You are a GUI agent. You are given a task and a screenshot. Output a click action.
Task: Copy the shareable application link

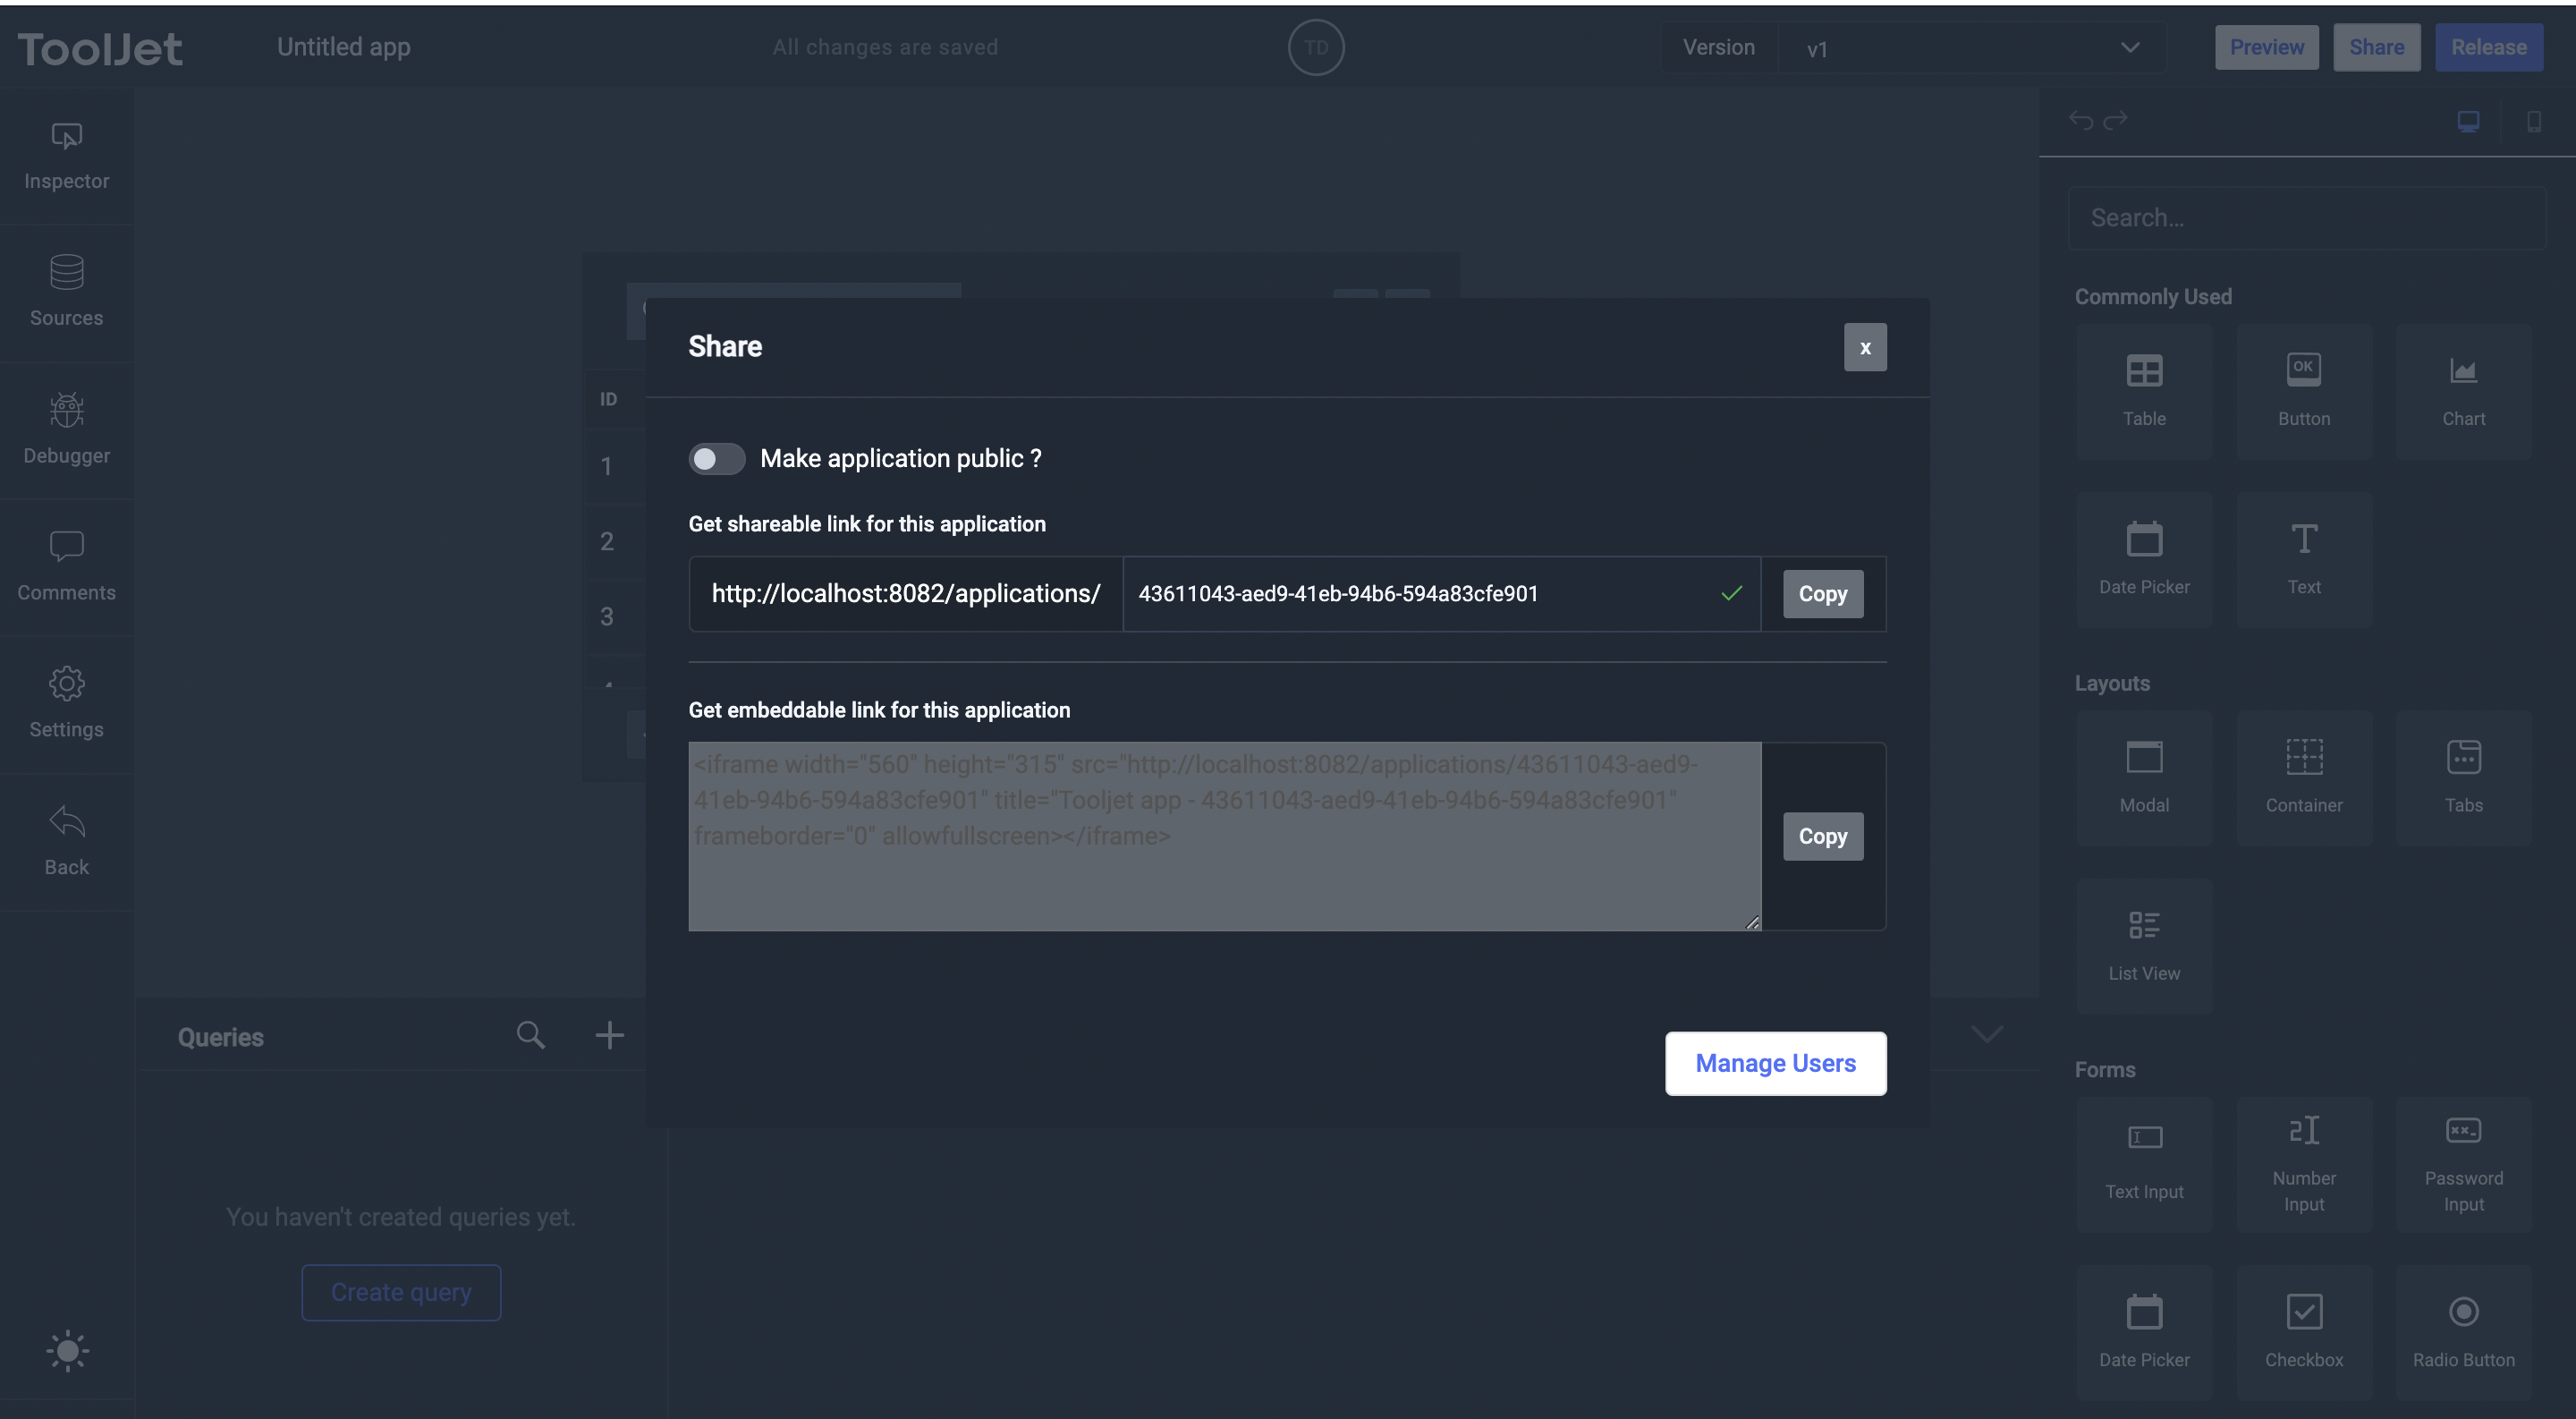1822,593
